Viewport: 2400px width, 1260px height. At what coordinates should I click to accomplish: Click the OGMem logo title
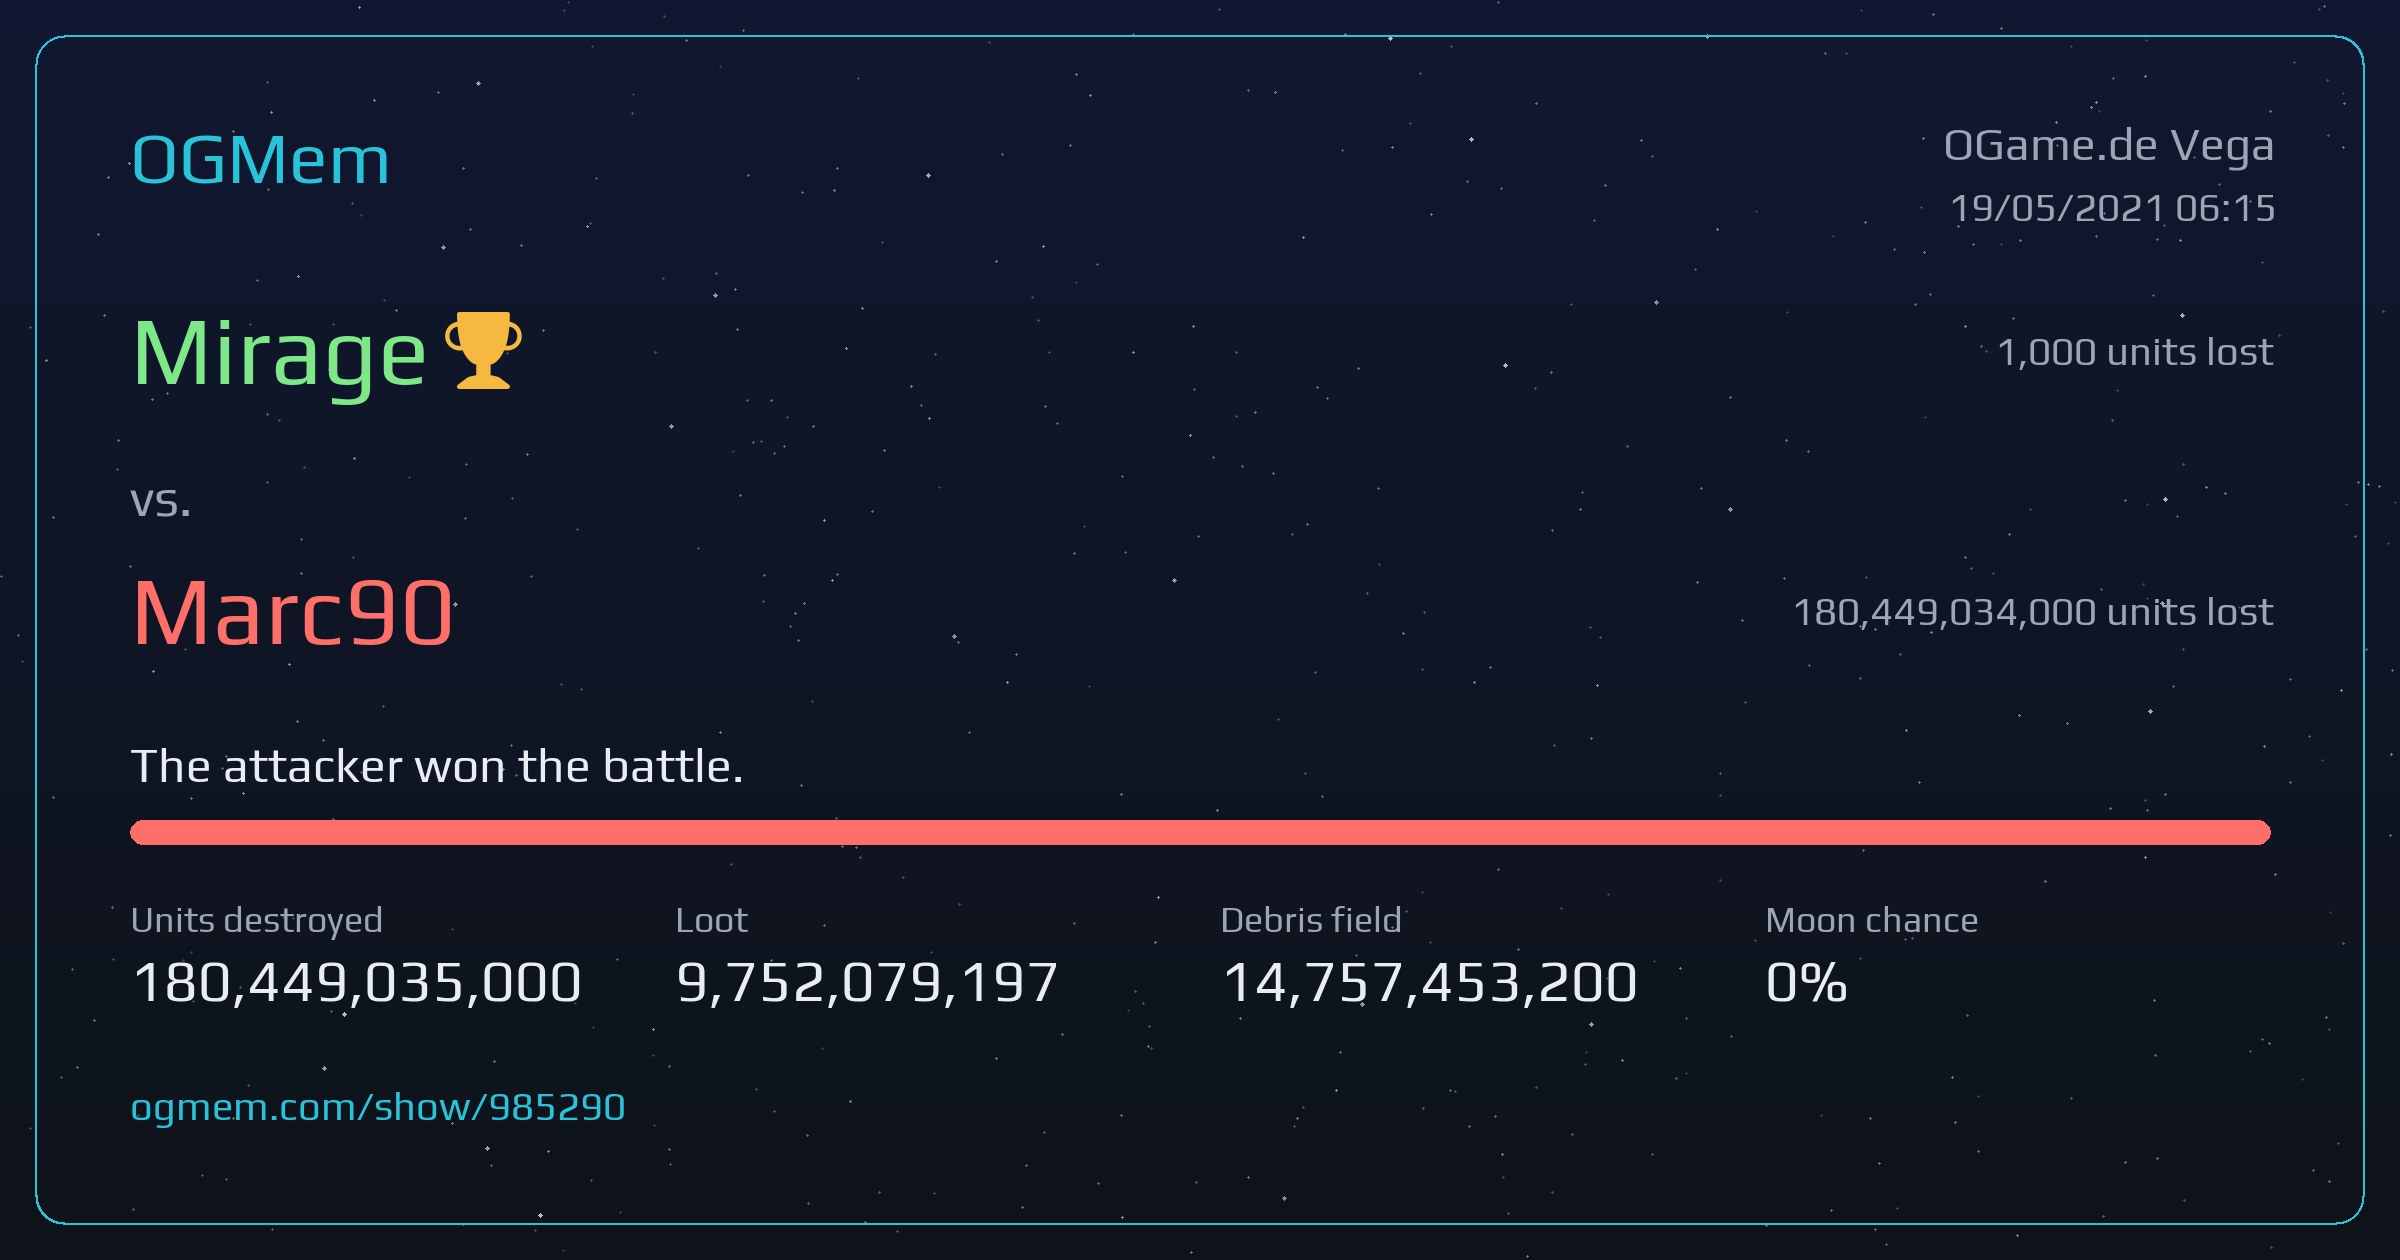(x=261, y=160)
